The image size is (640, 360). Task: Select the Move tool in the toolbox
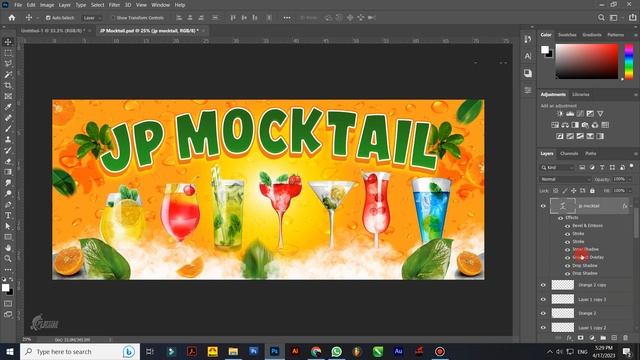(x=8, y=42)
